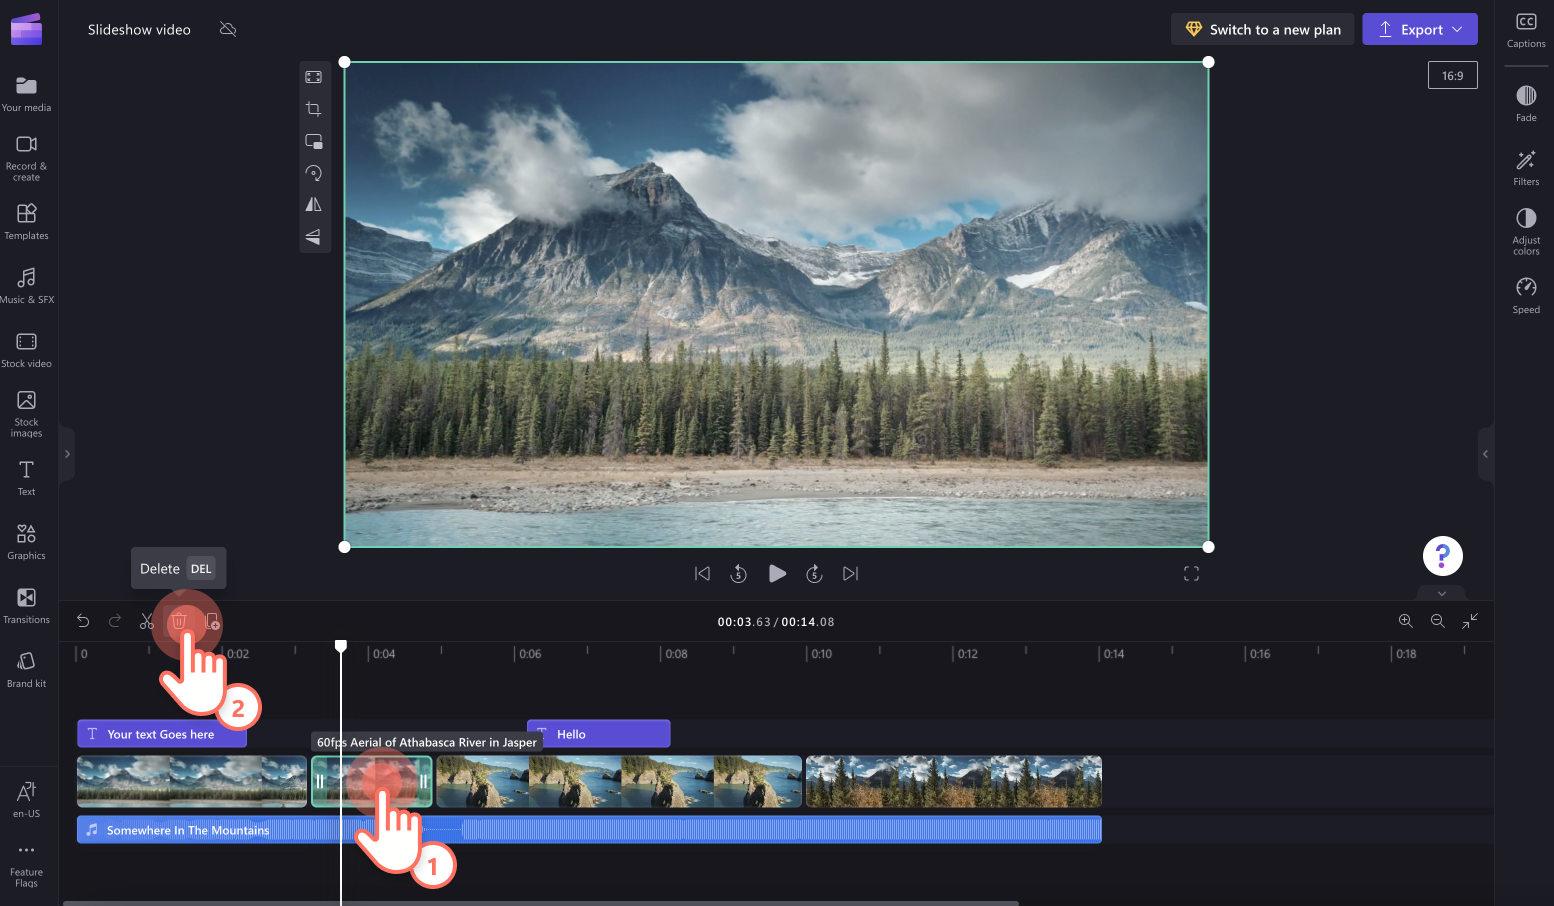
Task: Flip the video horizontally
Action: click(x=314, y=204)
